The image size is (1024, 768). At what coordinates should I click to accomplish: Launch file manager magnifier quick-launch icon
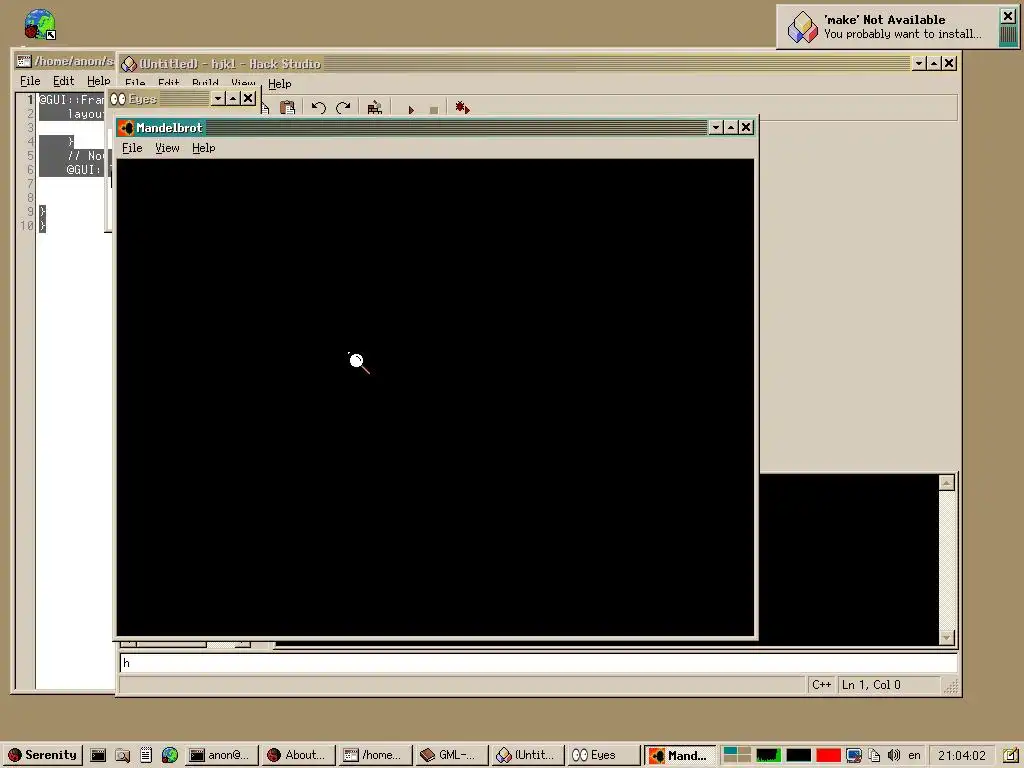coord(122,755)
